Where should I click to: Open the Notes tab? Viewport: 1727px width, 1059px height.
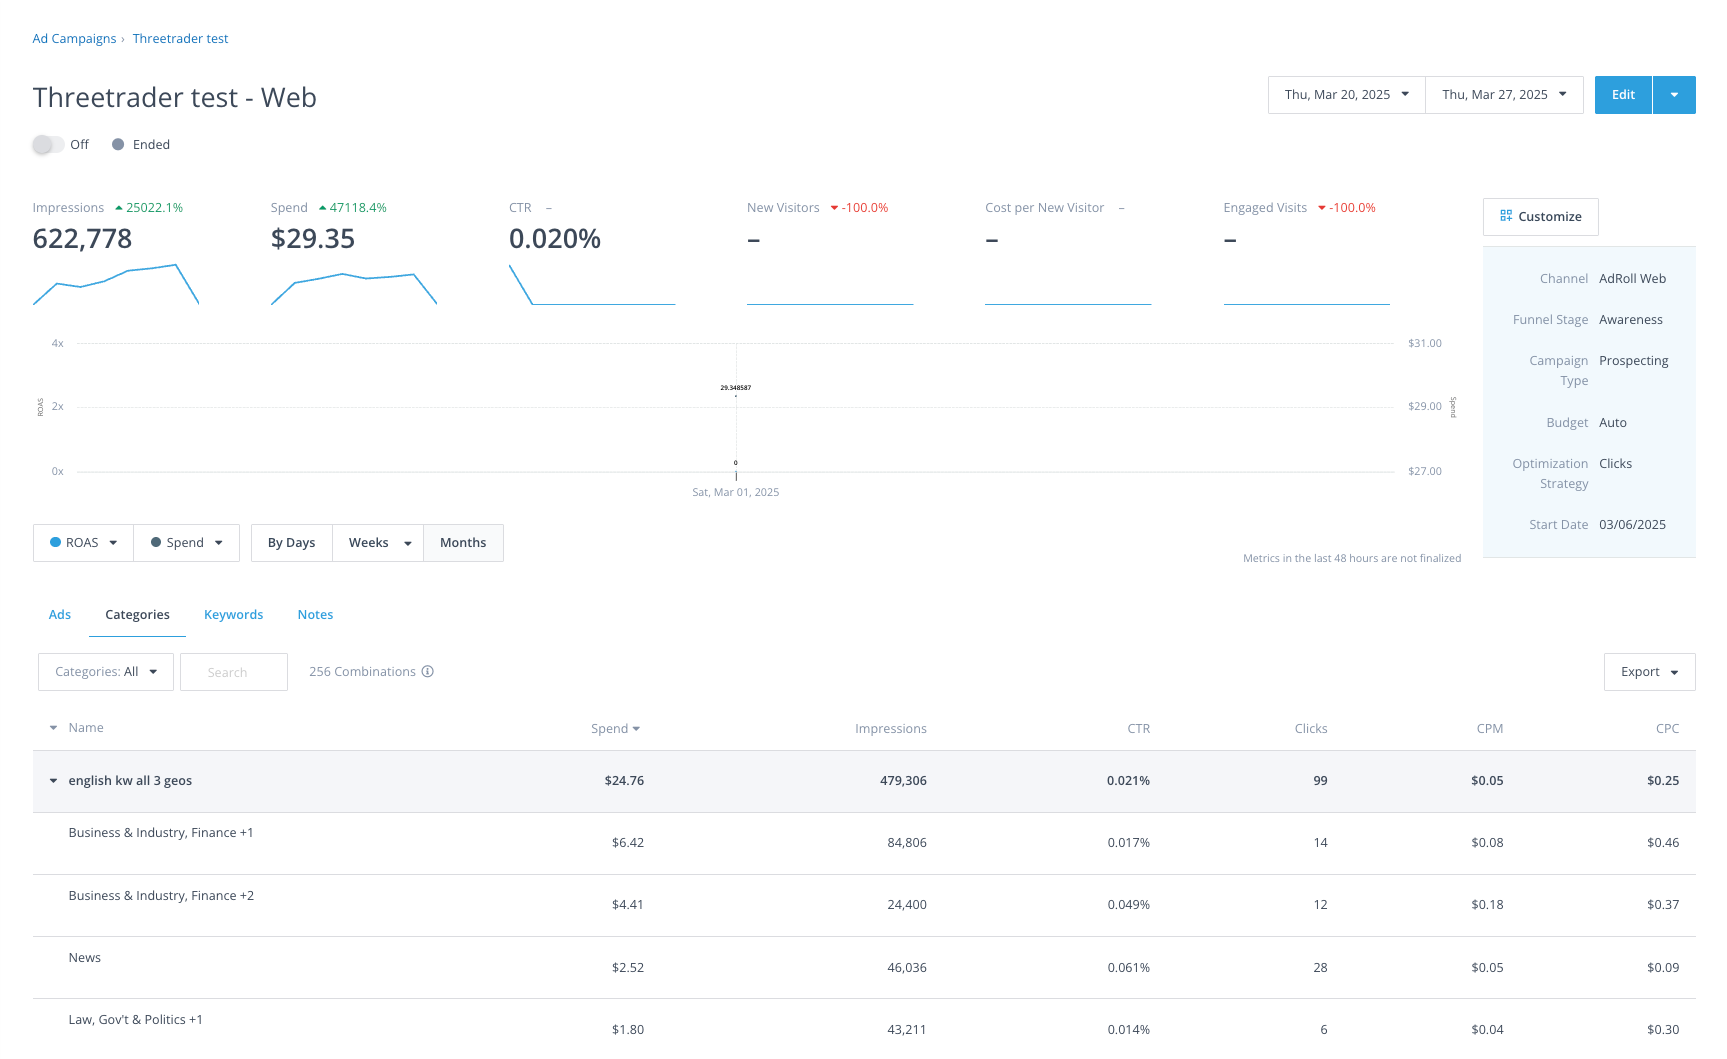point(315,614)
